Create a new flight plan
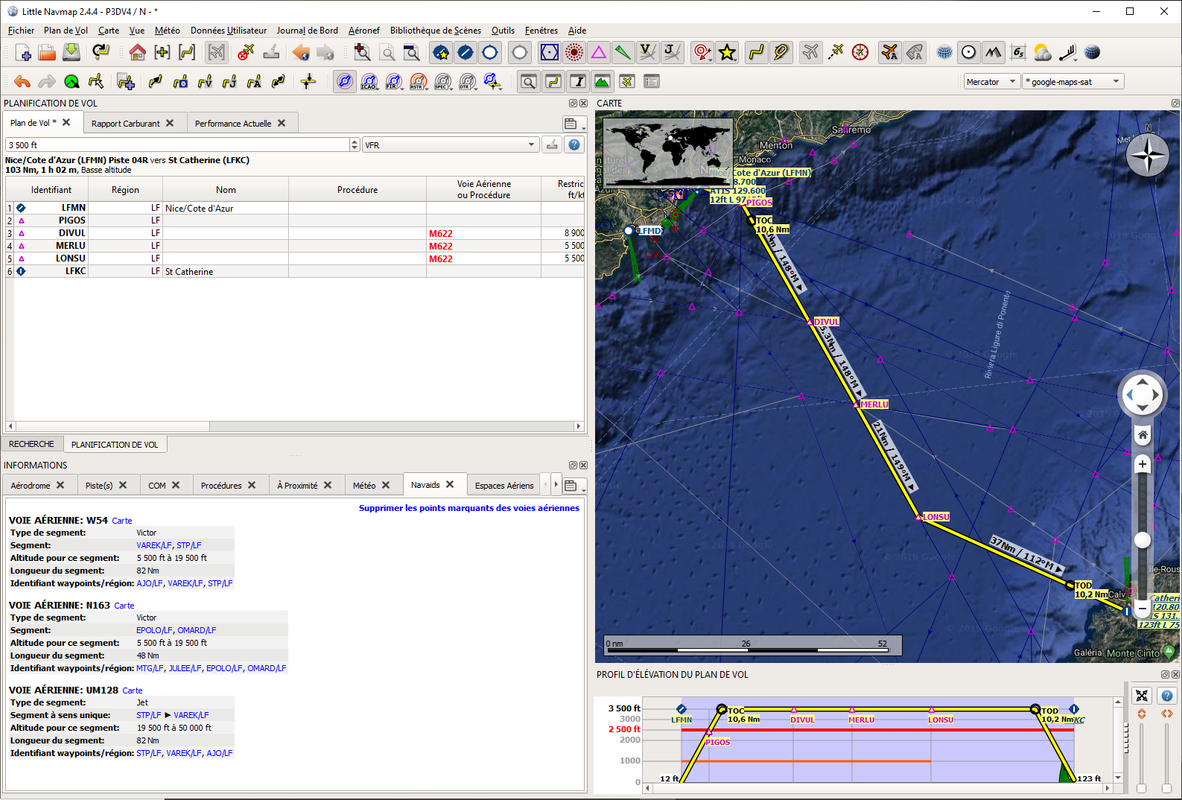 23,52
